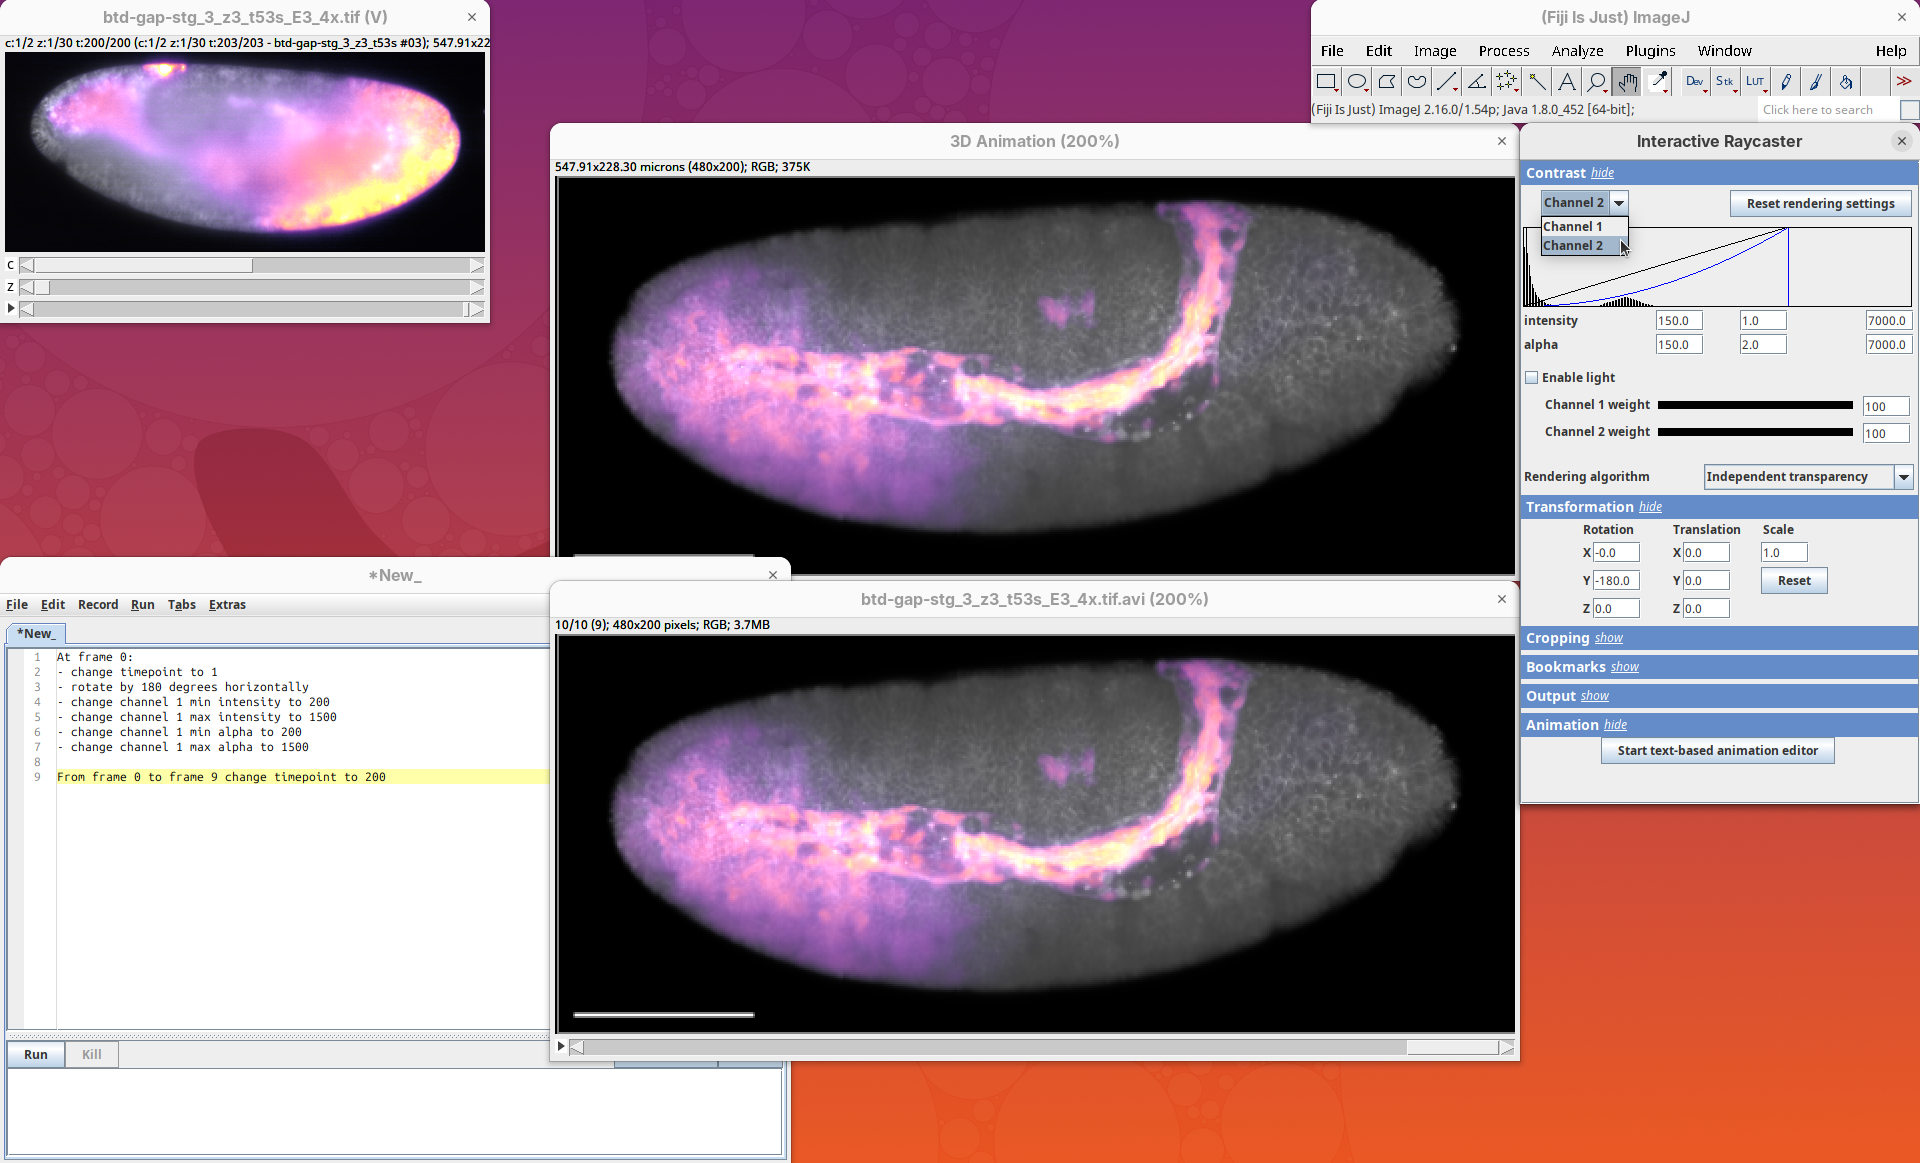
Task: Select the Flood fill tool
Action: click(x=1846, y=82)
